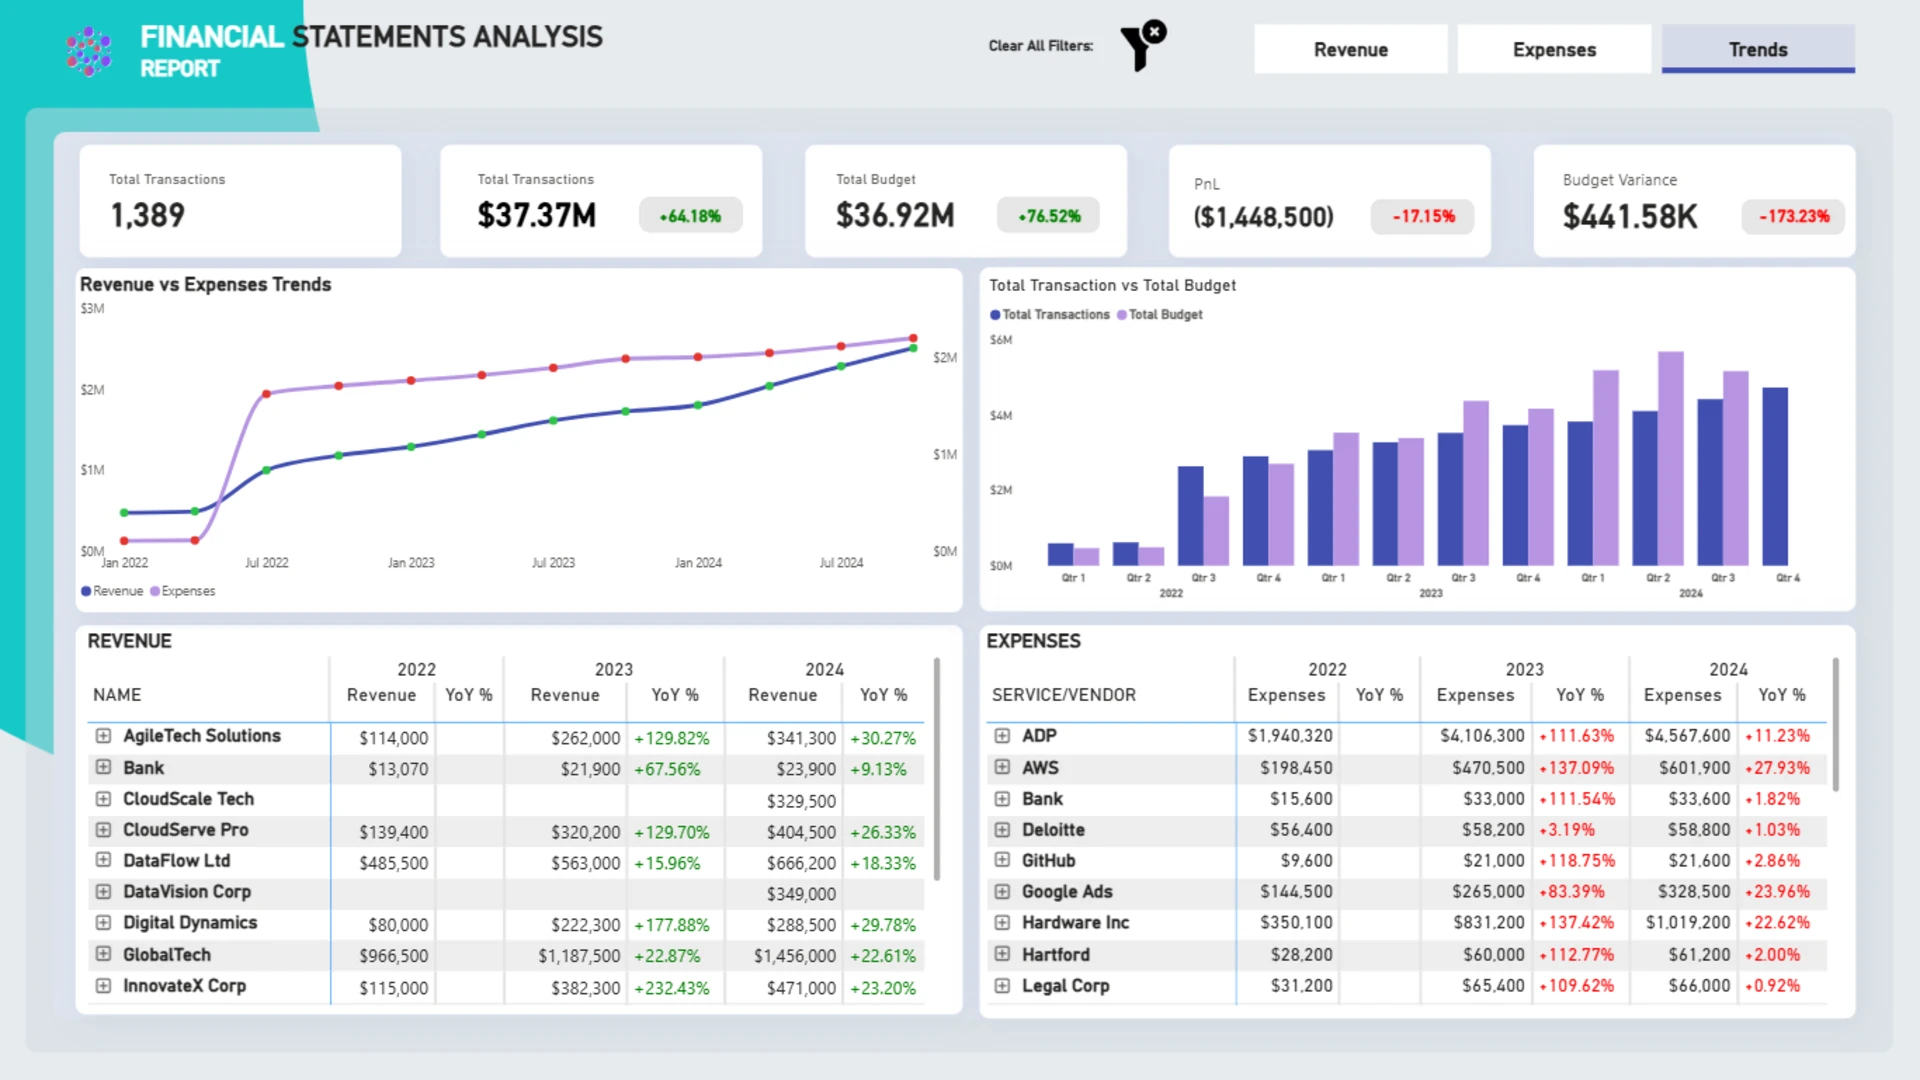Expand the DataVision Corp row
The image size is (1920, 1080).
tap(103, 892)
